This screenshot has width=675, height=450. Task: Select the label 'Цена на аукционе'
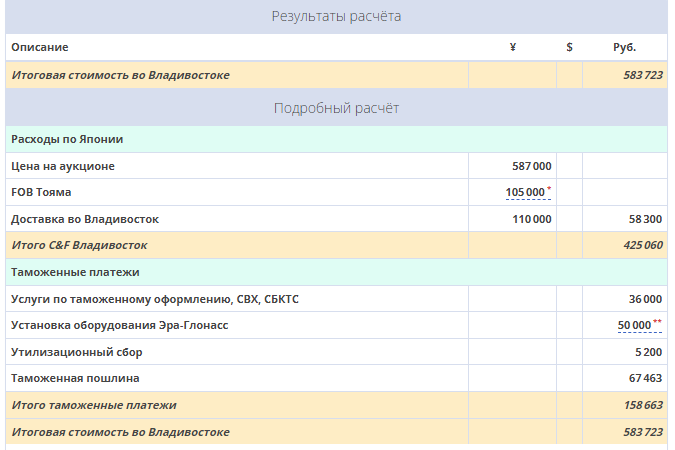pos(63,166)
